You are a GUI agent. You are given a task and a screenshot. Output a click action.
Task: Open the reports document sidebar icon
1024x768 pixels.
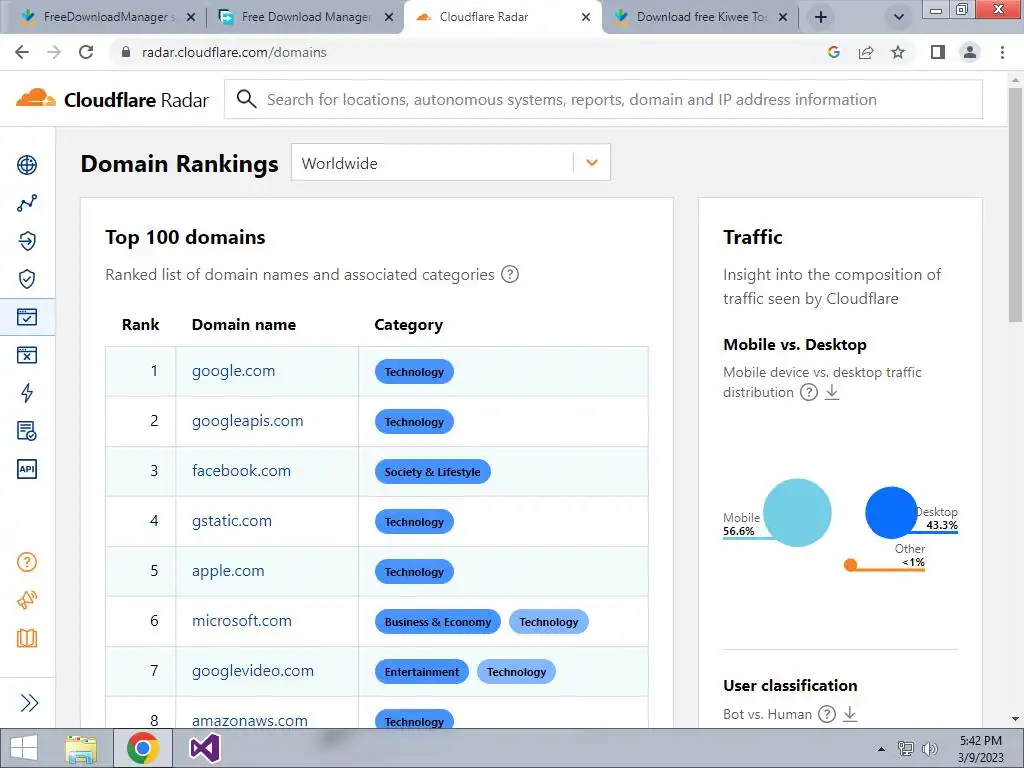(27, 431)
